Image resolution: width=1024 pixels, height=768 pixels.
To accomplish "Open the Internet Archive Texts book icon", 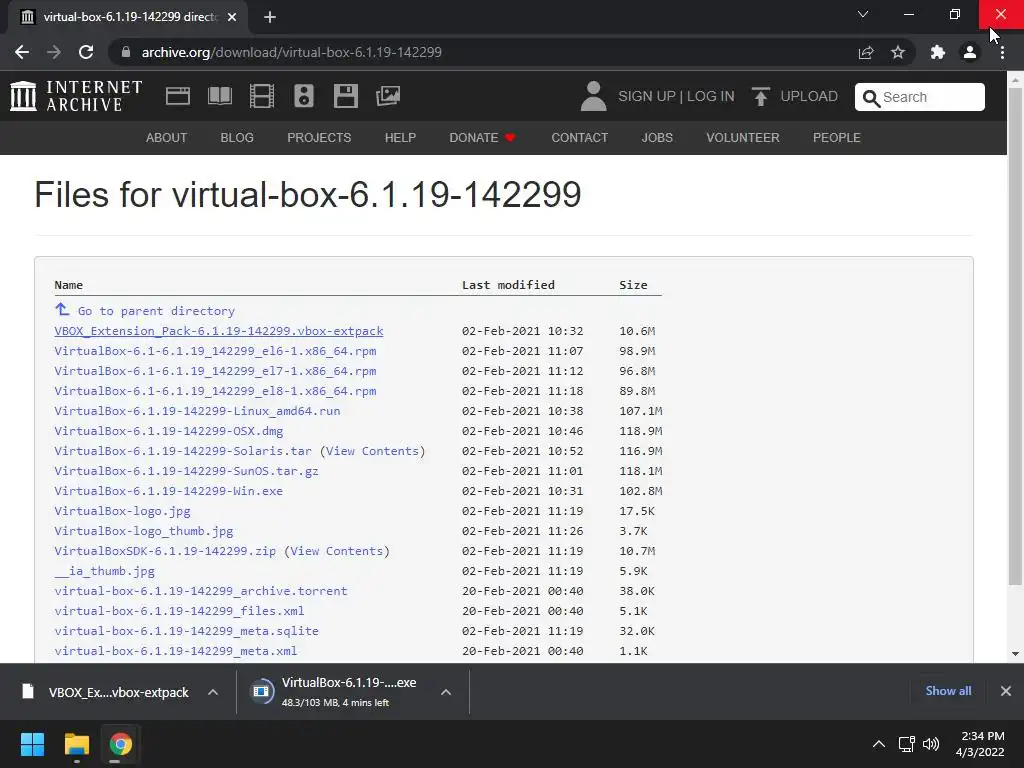I will (219, 96).
